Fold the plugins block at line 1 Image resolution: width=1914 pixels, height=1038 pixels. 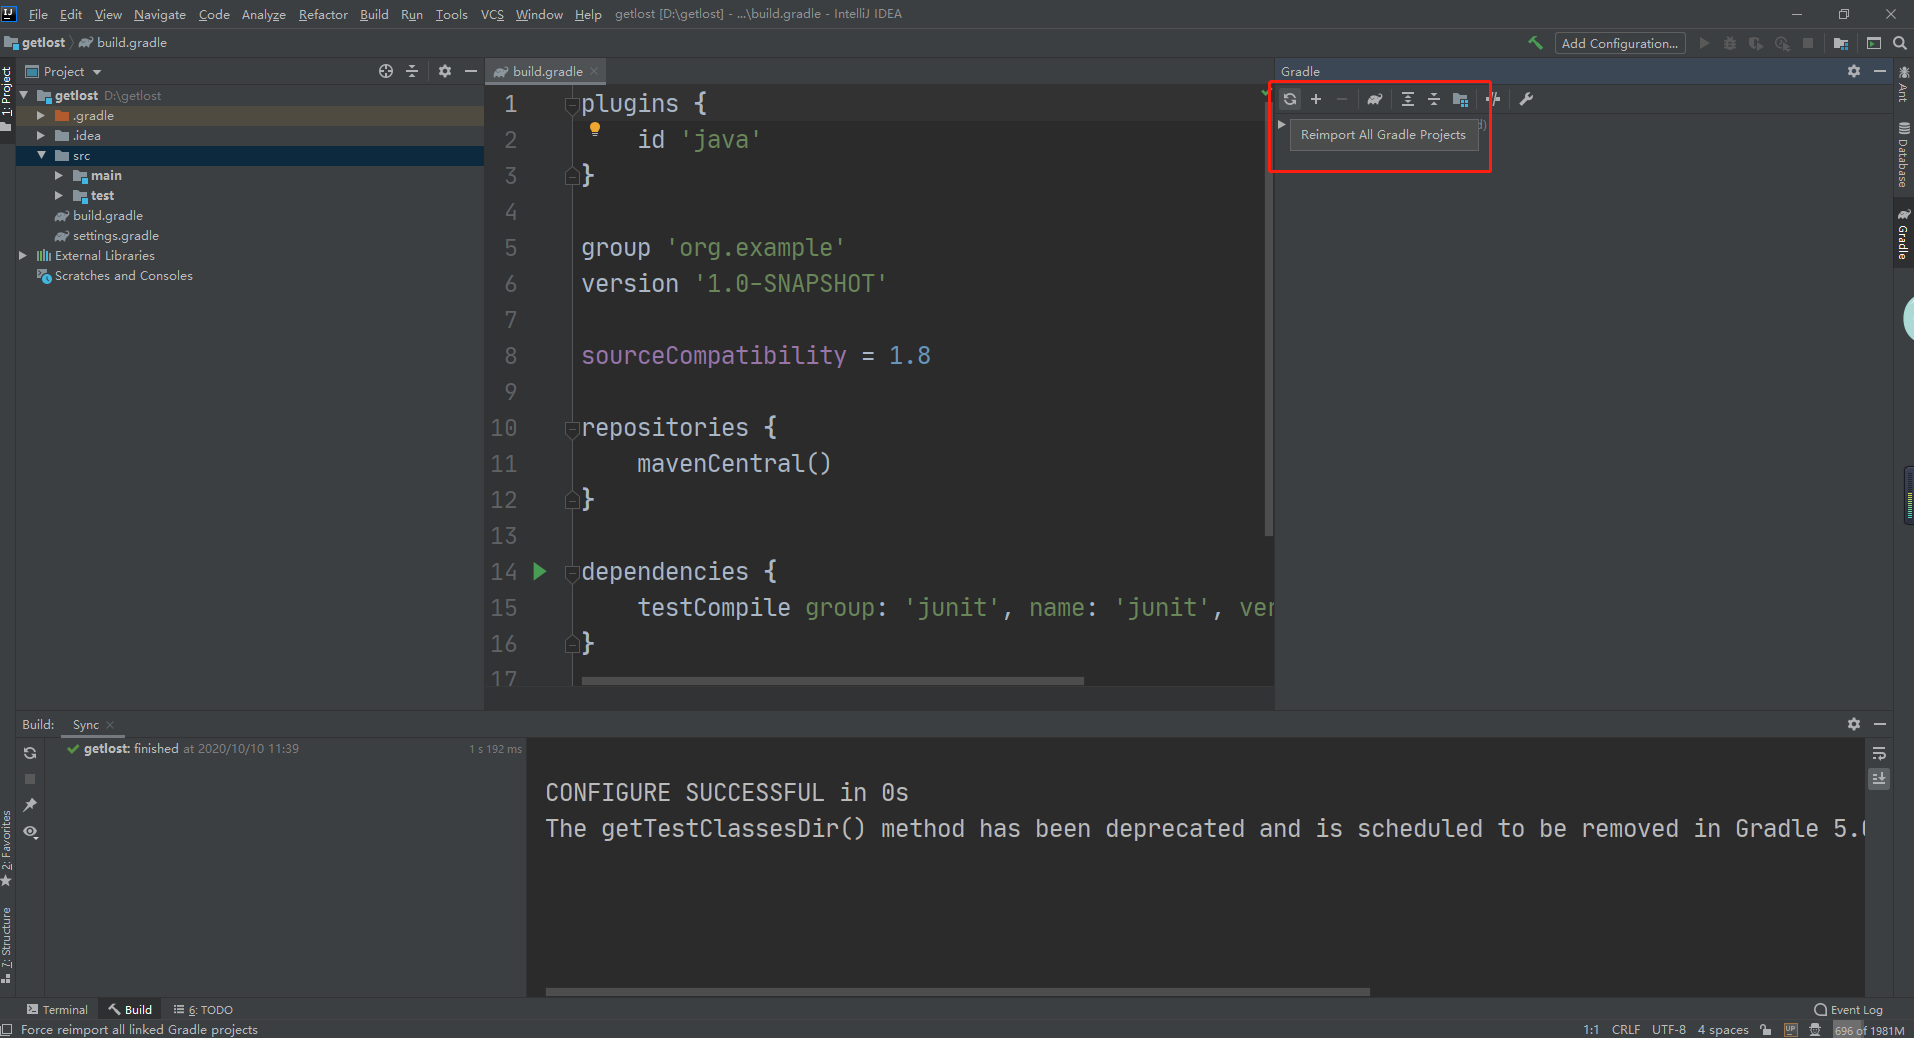point(572,104)
